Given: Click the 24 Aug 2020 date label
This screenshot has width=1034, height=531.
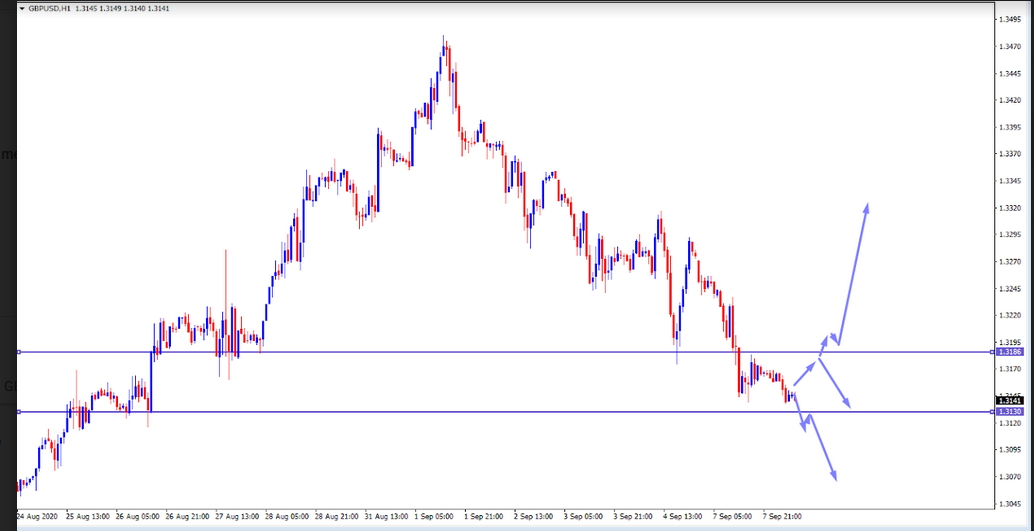Looking at the screenshot, I should [x=38, y=517].
